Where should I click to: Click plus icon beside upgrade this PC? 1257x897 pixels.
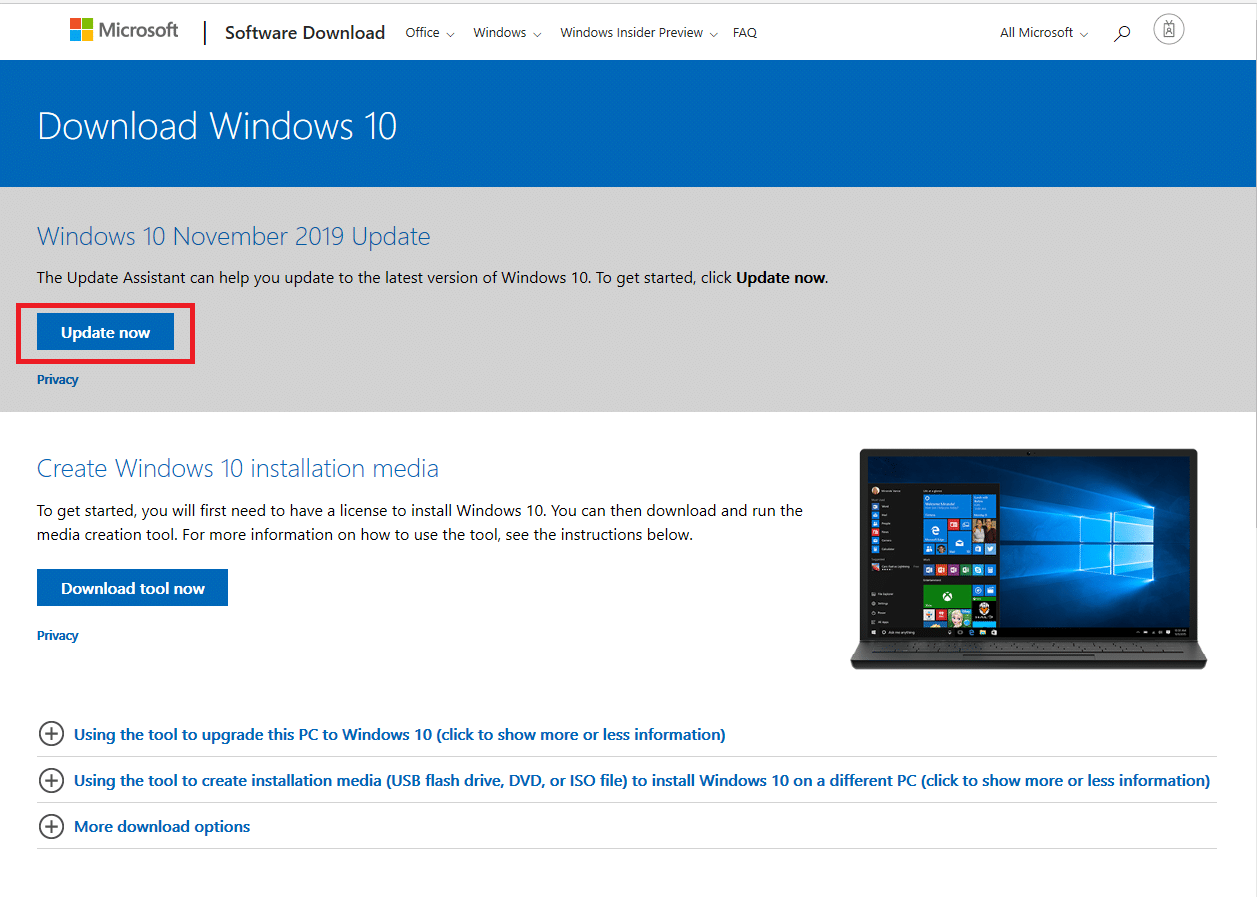[x=50, y=734]
